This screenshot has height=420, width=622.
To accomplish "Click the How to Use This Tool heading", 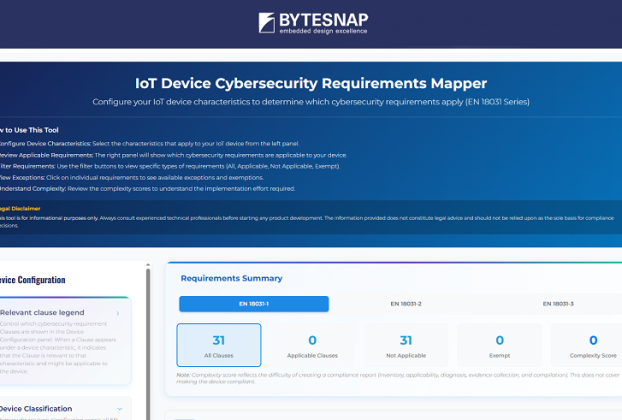I will point(30,130).
